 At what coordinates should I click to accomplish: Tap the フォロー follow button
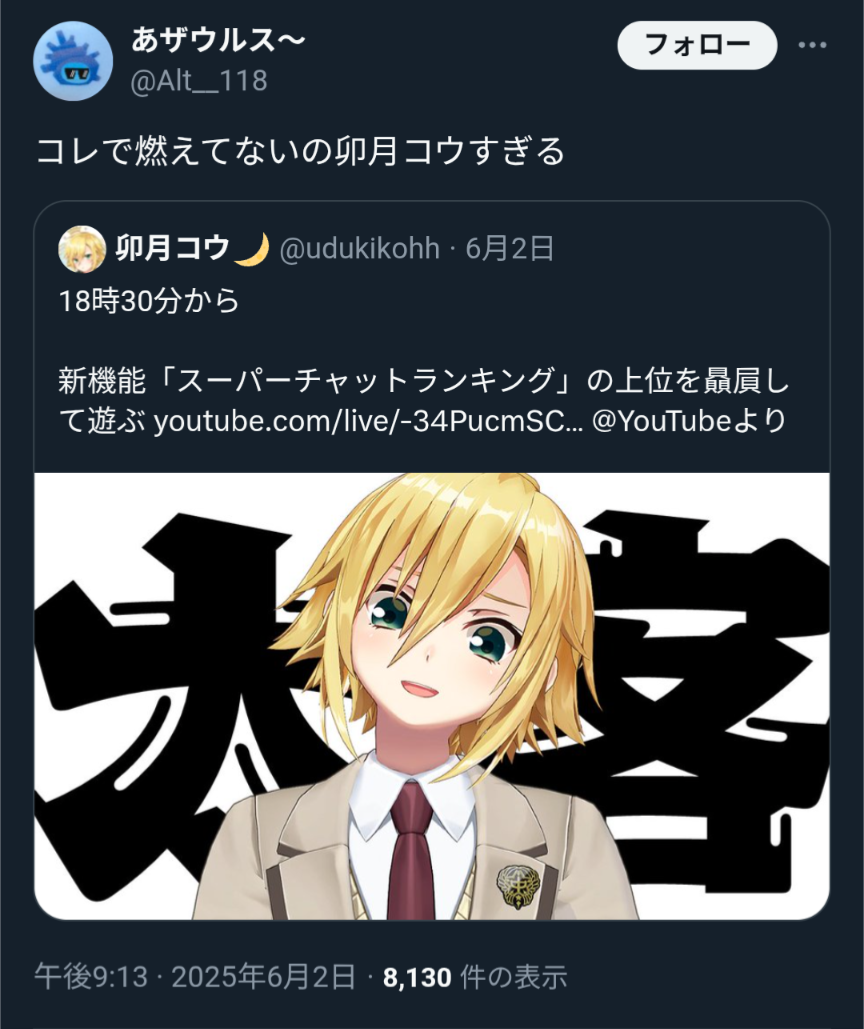coord(697,45)
